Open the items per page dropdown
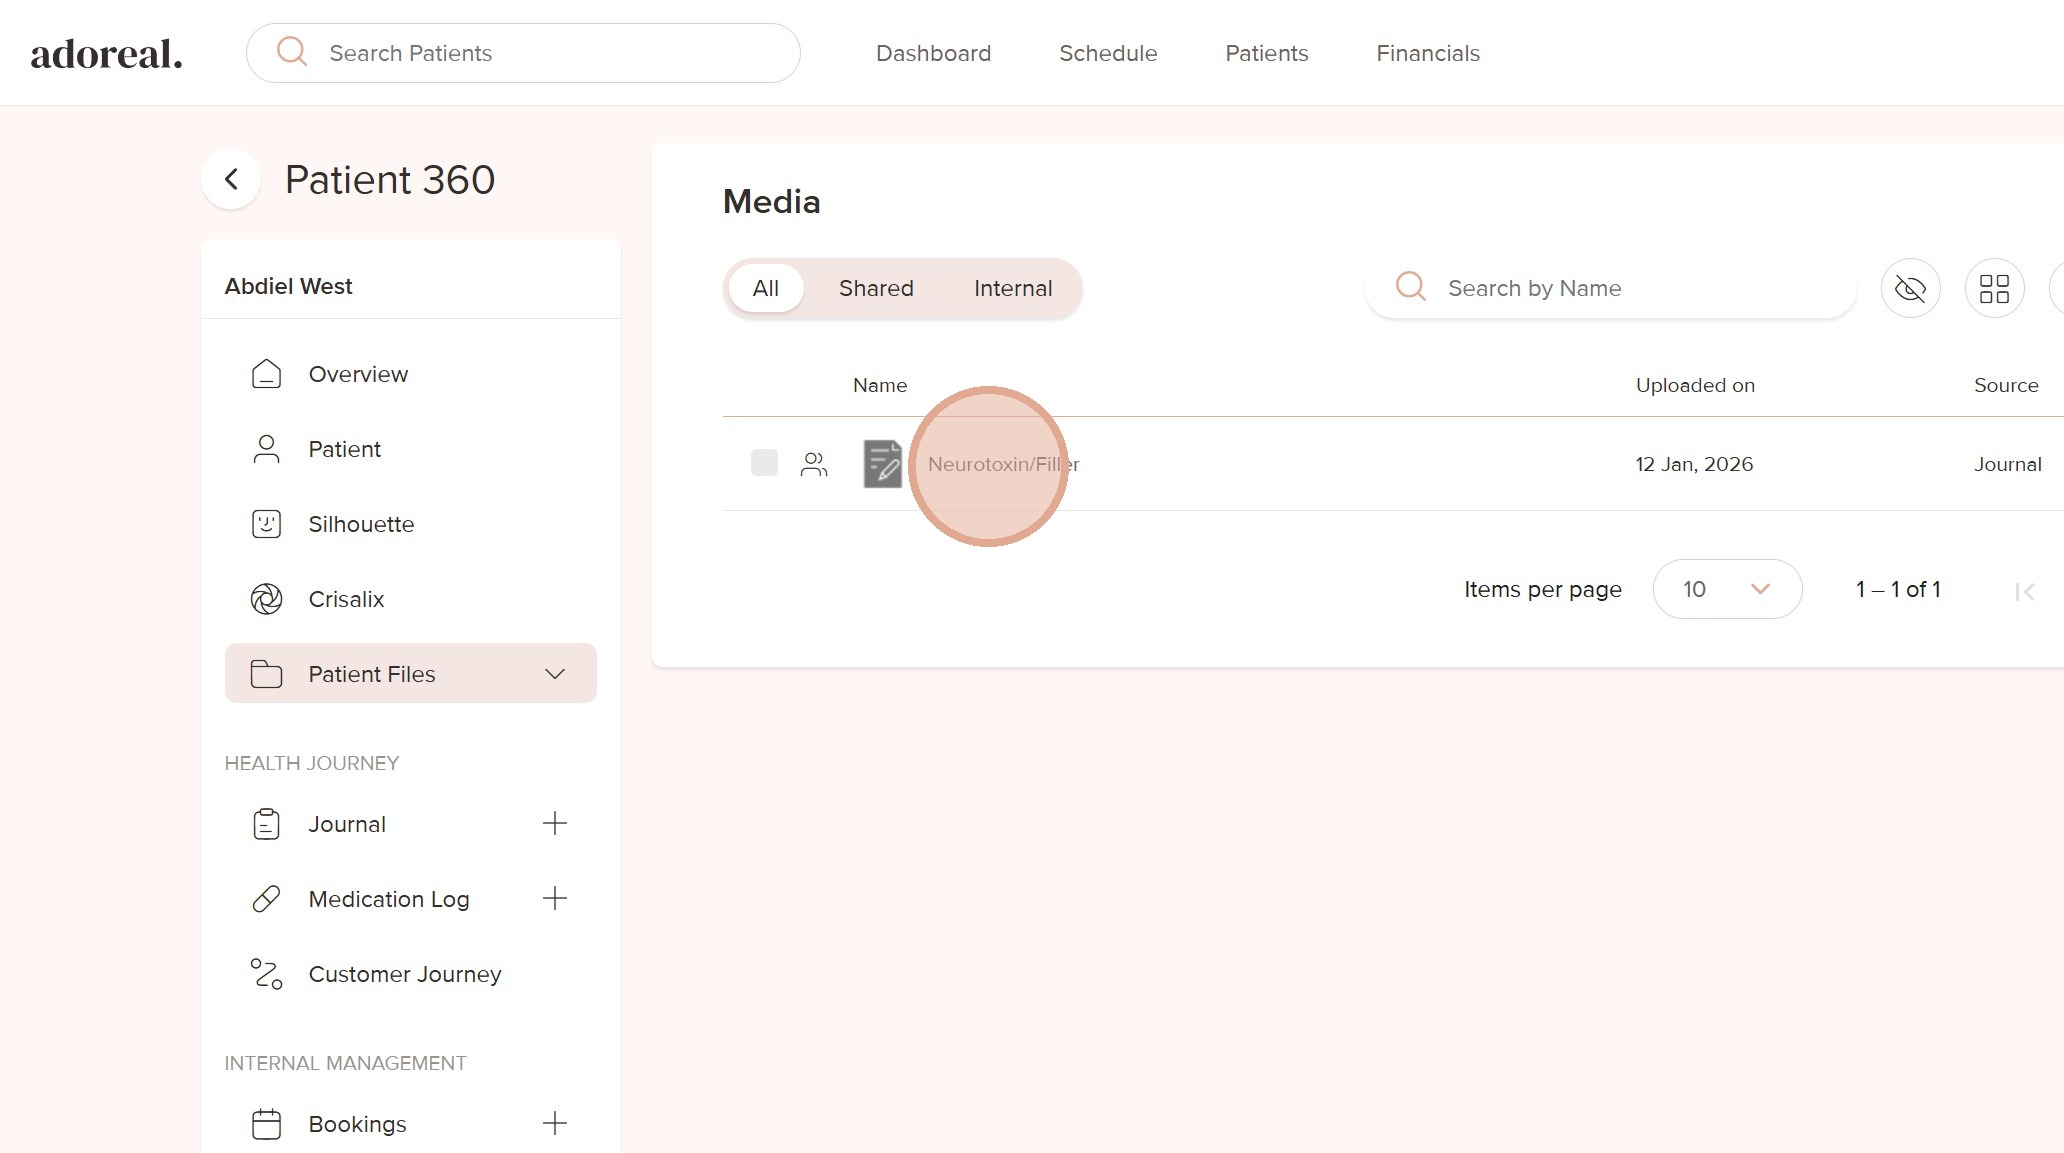 pyautogui.click(x=1727, y=589)
